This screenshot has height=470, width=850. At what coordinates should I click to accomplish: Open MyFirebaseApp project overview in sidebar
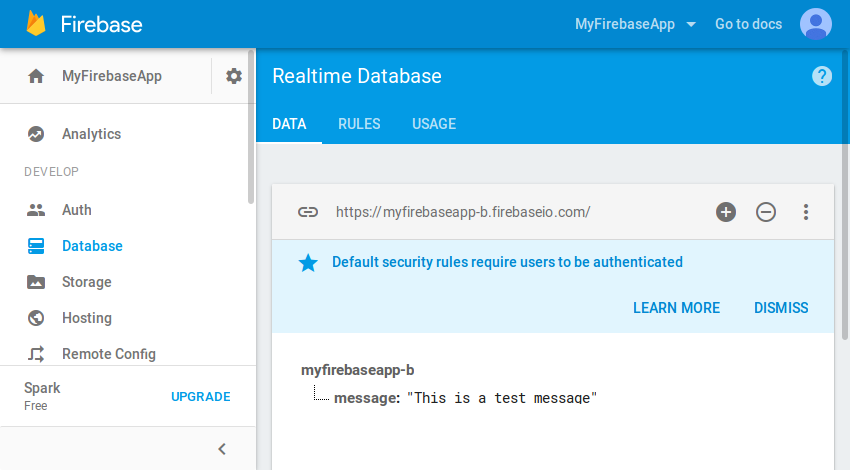[112, 76]
